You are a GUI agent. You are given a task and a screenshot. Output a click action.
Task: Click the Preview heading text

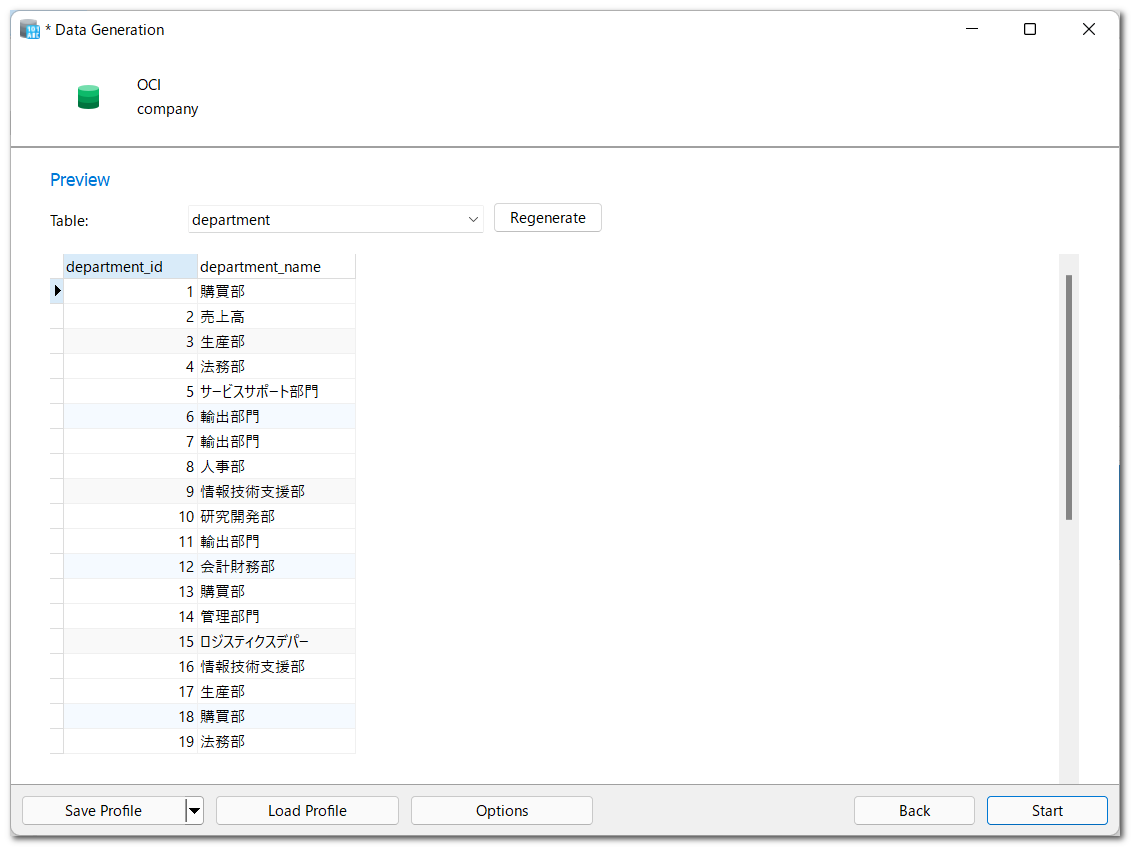tap(80, 180)
